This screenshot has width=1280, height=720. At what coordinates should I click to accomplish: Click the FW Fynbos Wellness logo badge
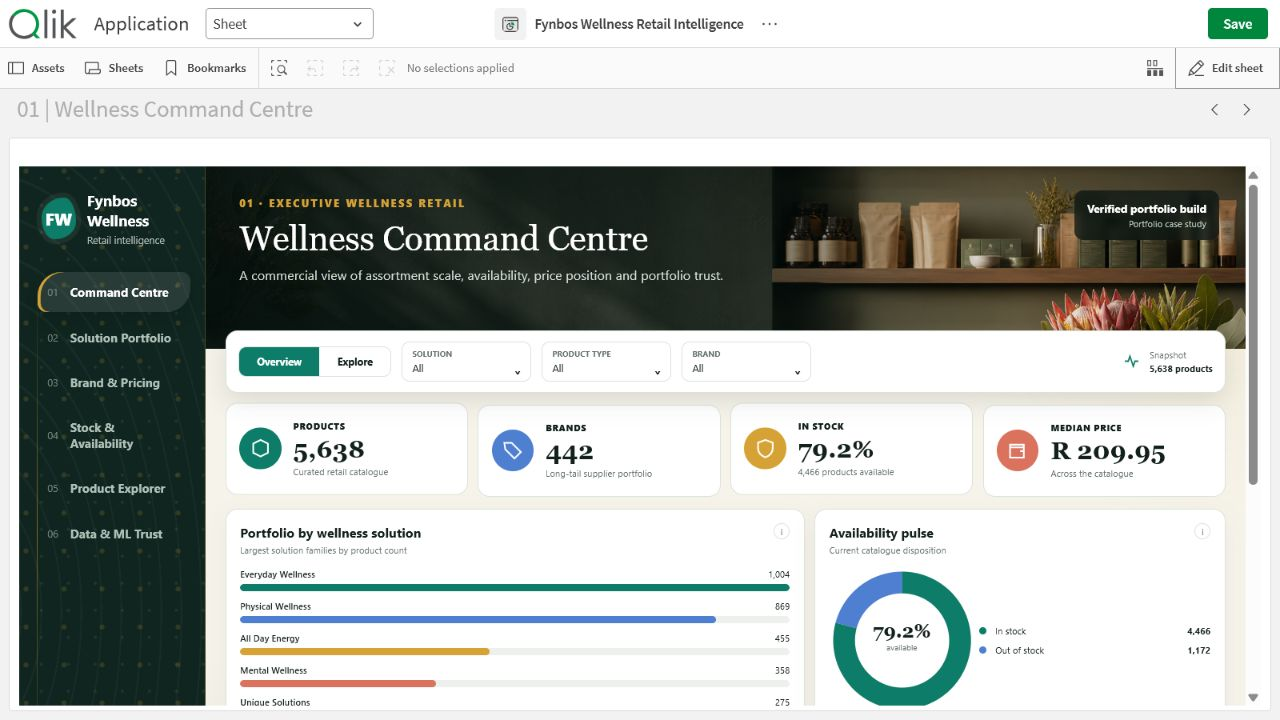pyautogui.click(x=58, y=220)
